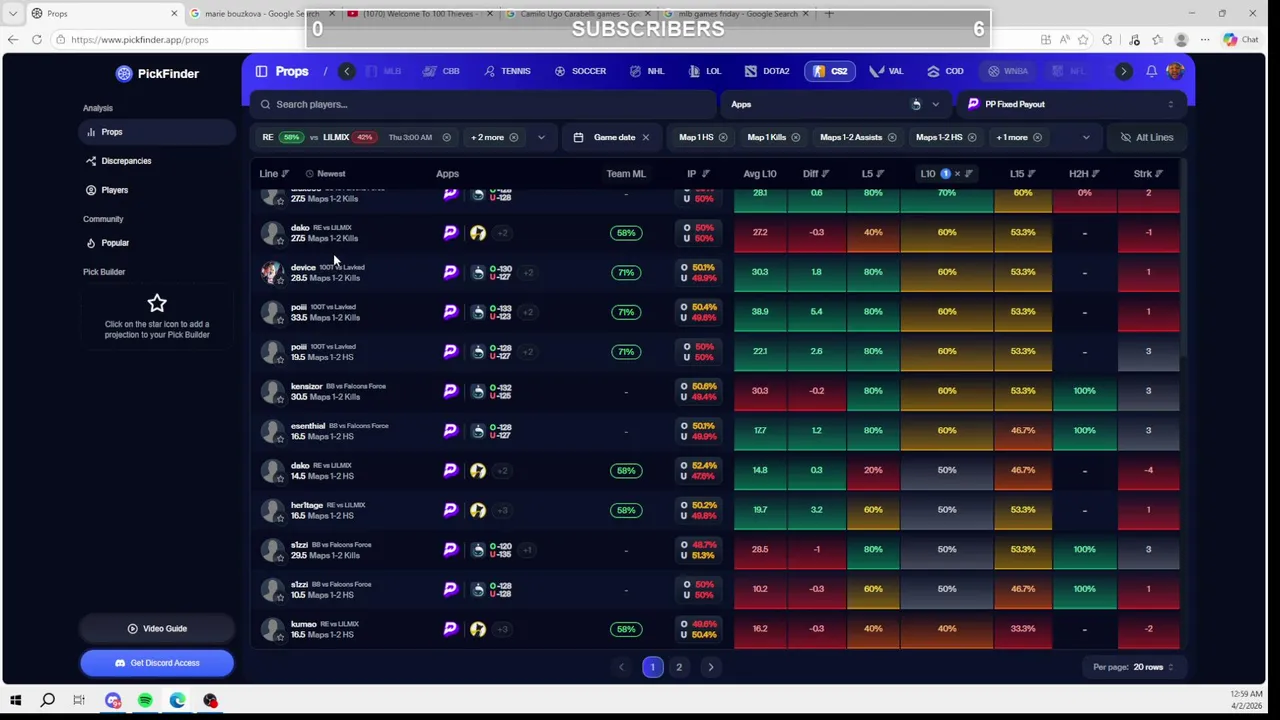
Task: Remove the Map 1 HS filter chip
Action: [723, 137]
